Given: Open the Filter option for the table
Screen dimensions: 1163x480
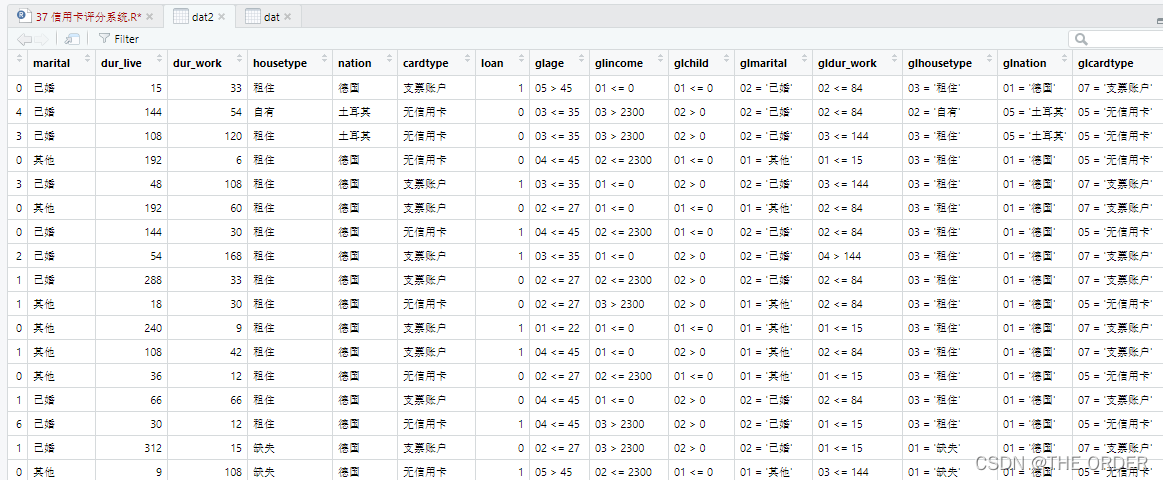Looking at the screenshot, I should coord(119,39).
